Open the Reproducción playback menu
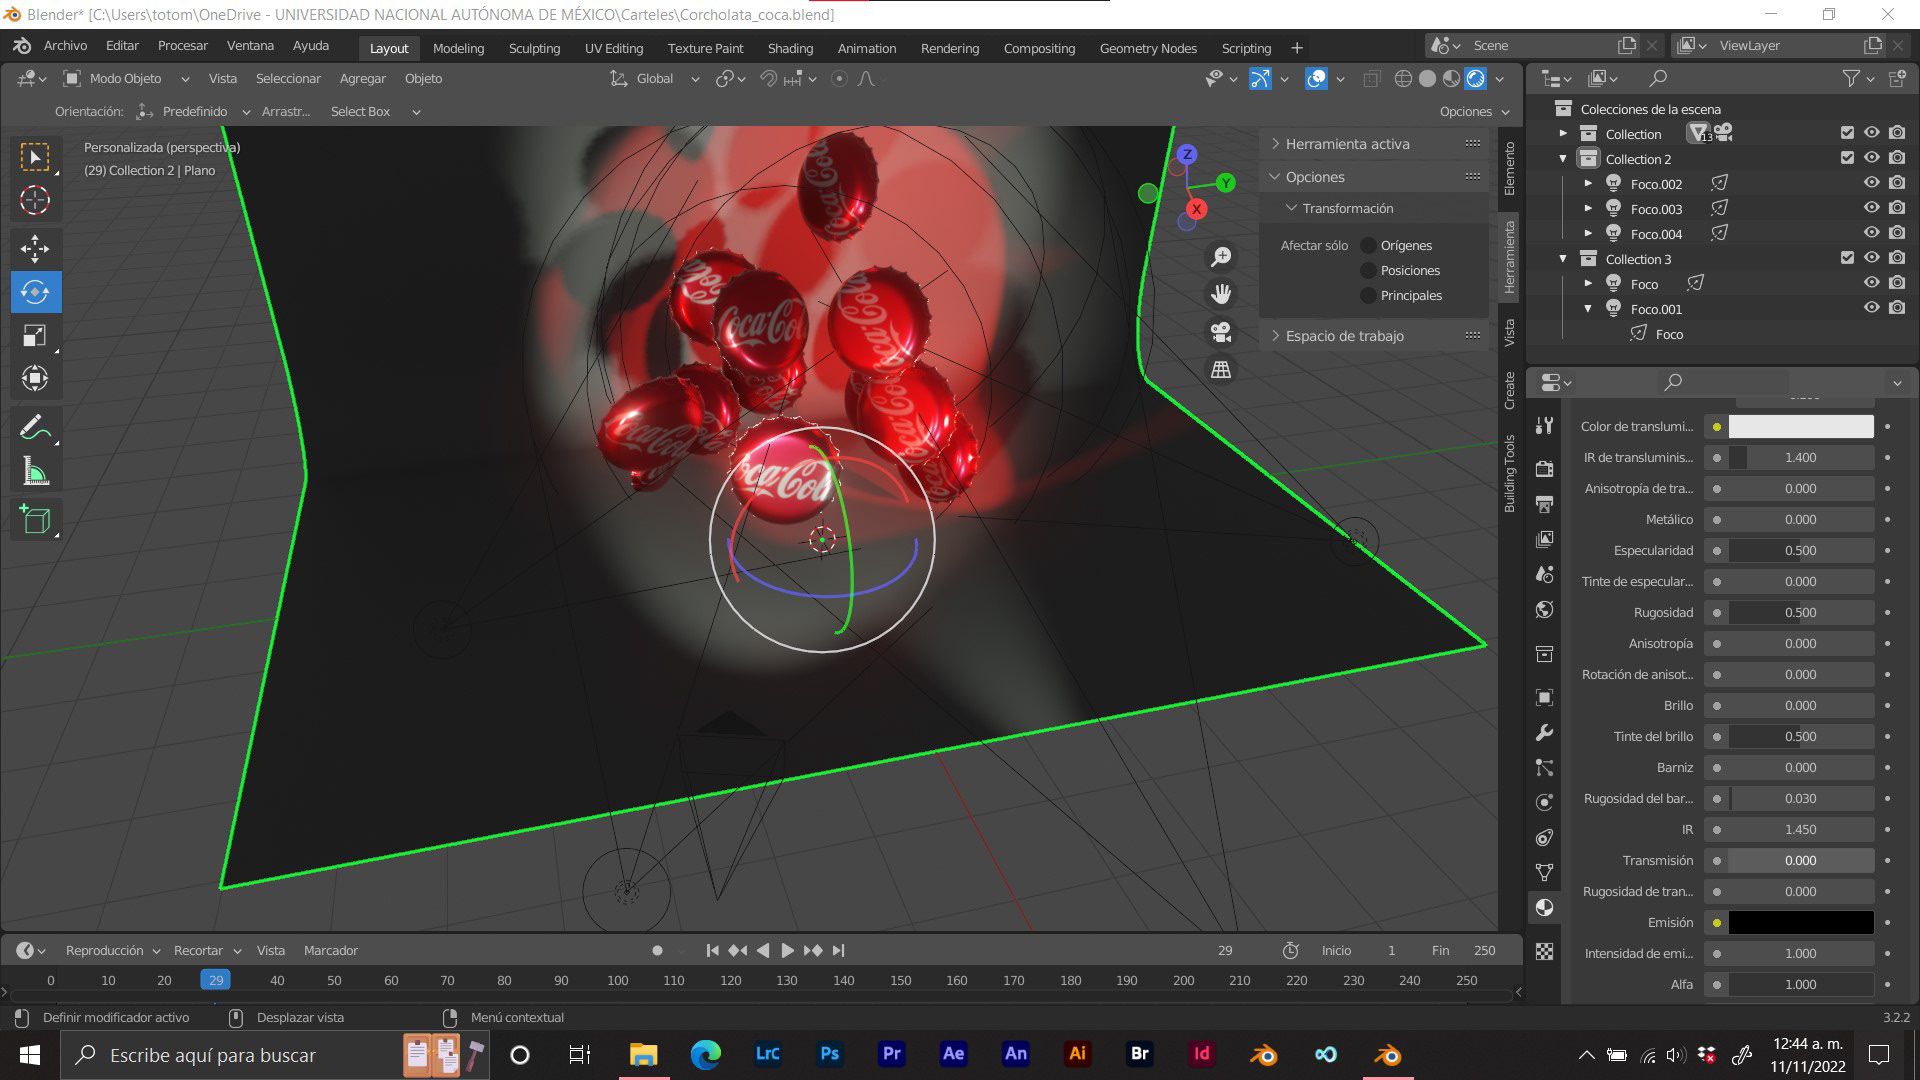This screenshot has width=1920, height=1080. click(112, 950)
